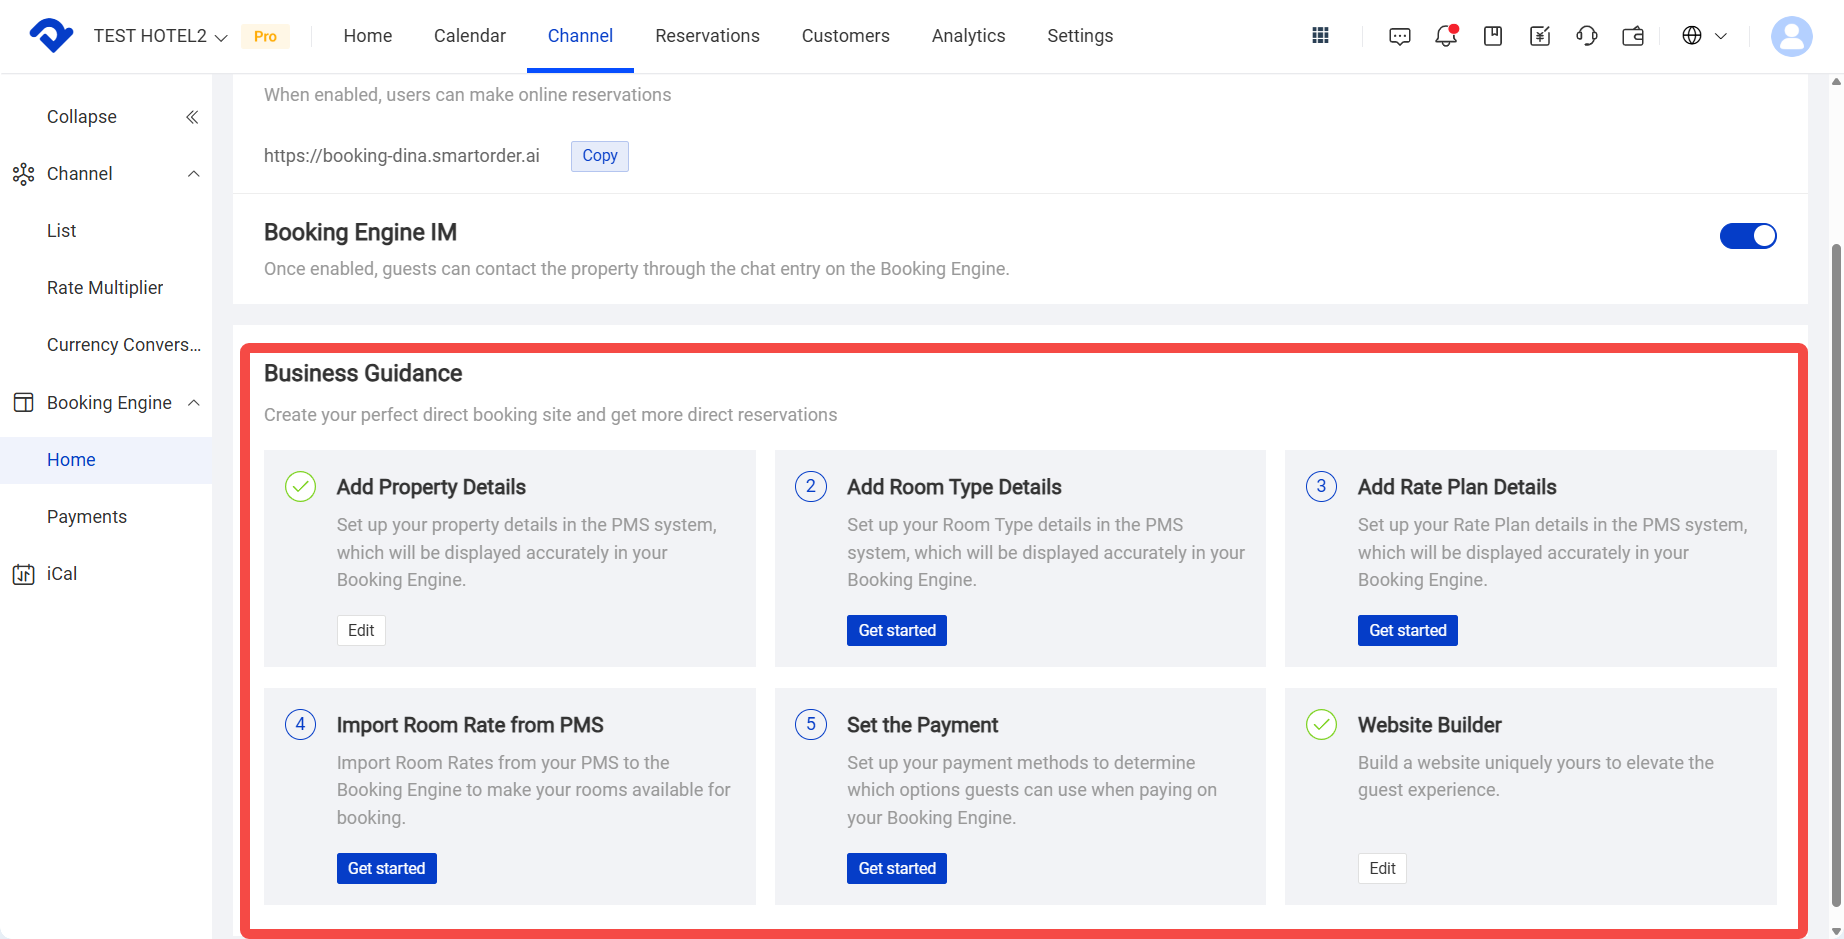Select the Channel tab
1844x939 pixels.
pos(580,36)
